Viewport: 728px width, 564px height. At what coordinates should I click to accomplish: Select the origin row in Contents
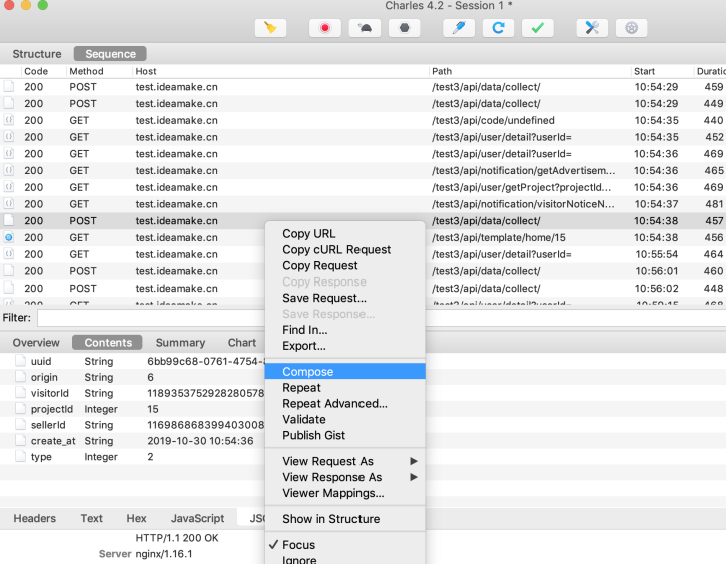click(132, 377)
